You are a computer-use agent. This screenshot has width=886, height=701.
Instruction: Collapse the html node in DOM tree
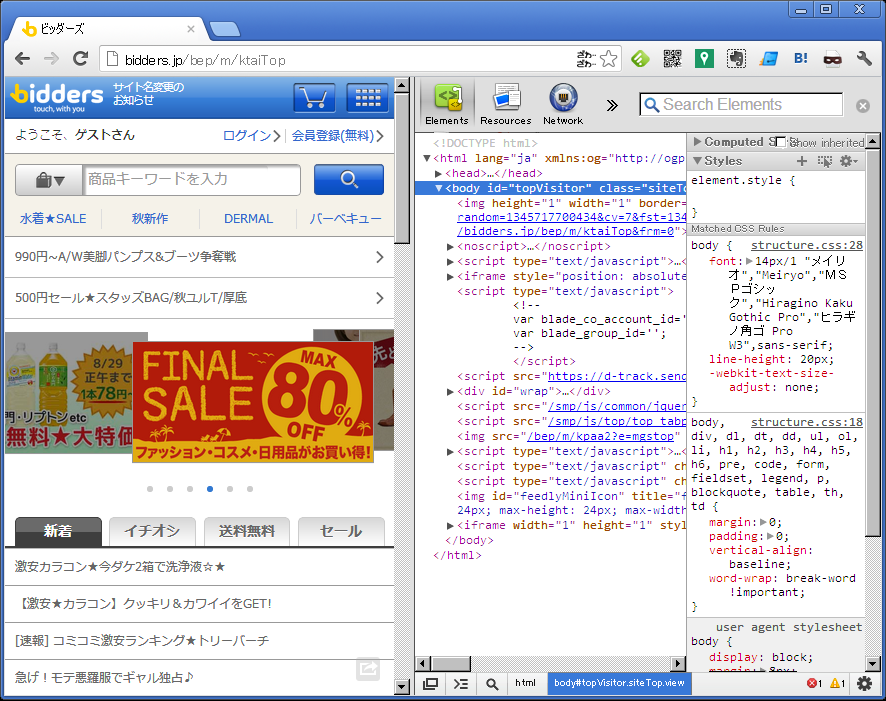point(427,158)
